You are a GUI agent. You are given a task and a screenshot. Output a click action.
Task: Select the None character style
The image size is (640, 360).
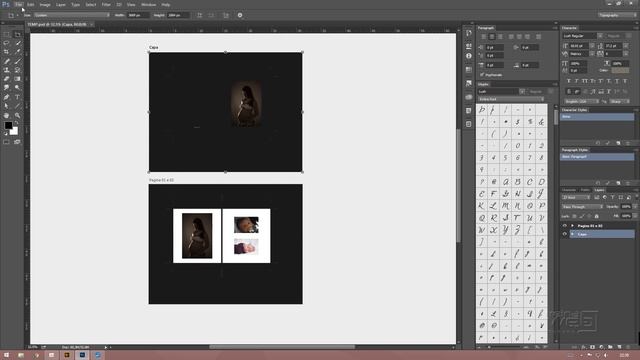597,117
